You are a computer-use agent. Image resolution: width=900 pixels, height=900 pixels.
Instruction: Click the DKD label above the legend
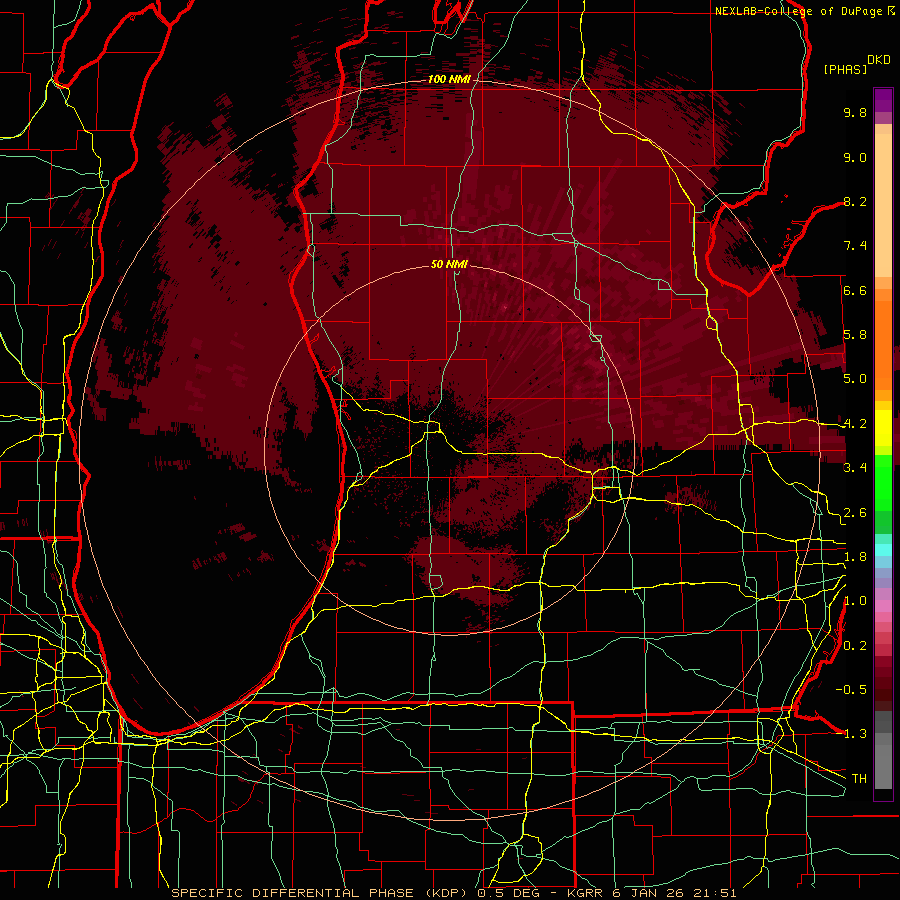pyautogui.click(x=878, y=60)
